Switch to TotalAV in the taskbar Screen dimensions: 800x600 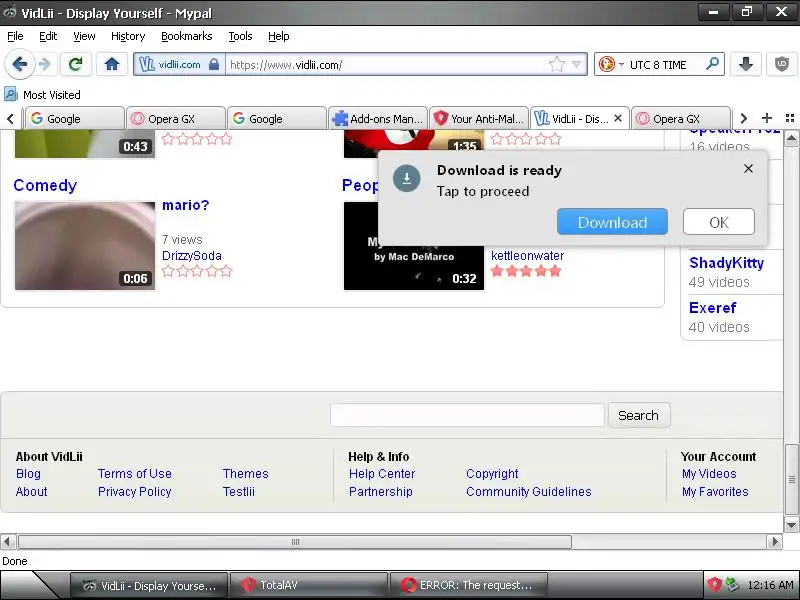pos(309,585)
